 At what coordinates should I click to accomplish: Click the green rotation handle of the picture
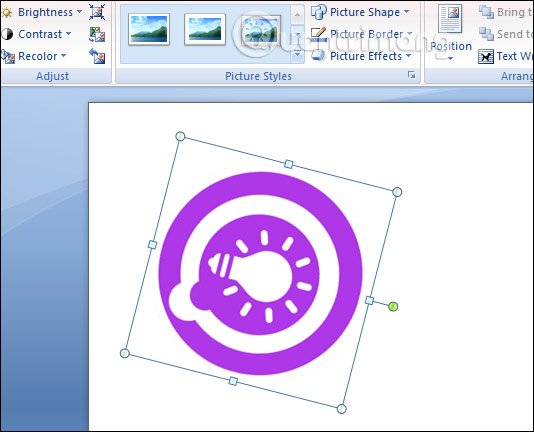pos(393,306)
